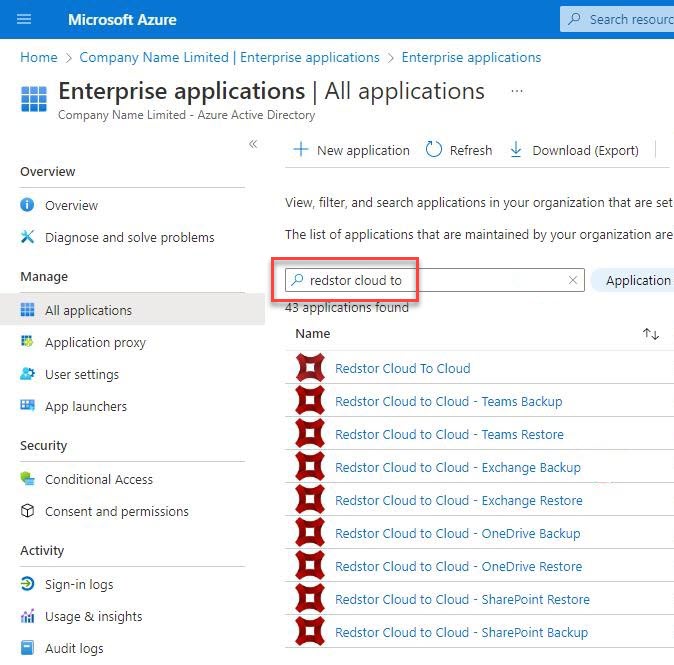
Task: Go to the Home breadcrumb
Action: [x=39, y=57]
